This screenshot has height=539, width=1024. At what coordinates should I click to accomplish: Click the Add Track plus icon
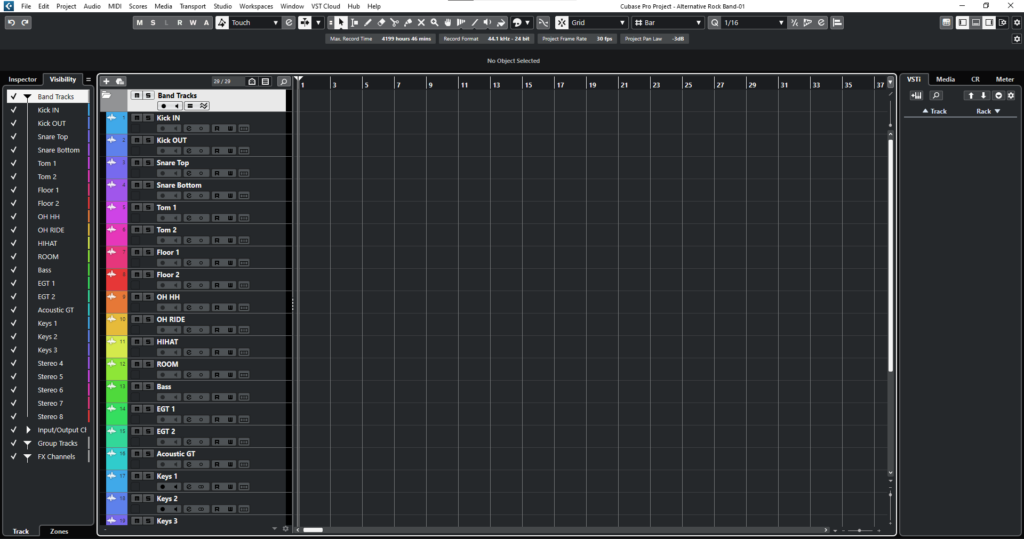(106, 82)
